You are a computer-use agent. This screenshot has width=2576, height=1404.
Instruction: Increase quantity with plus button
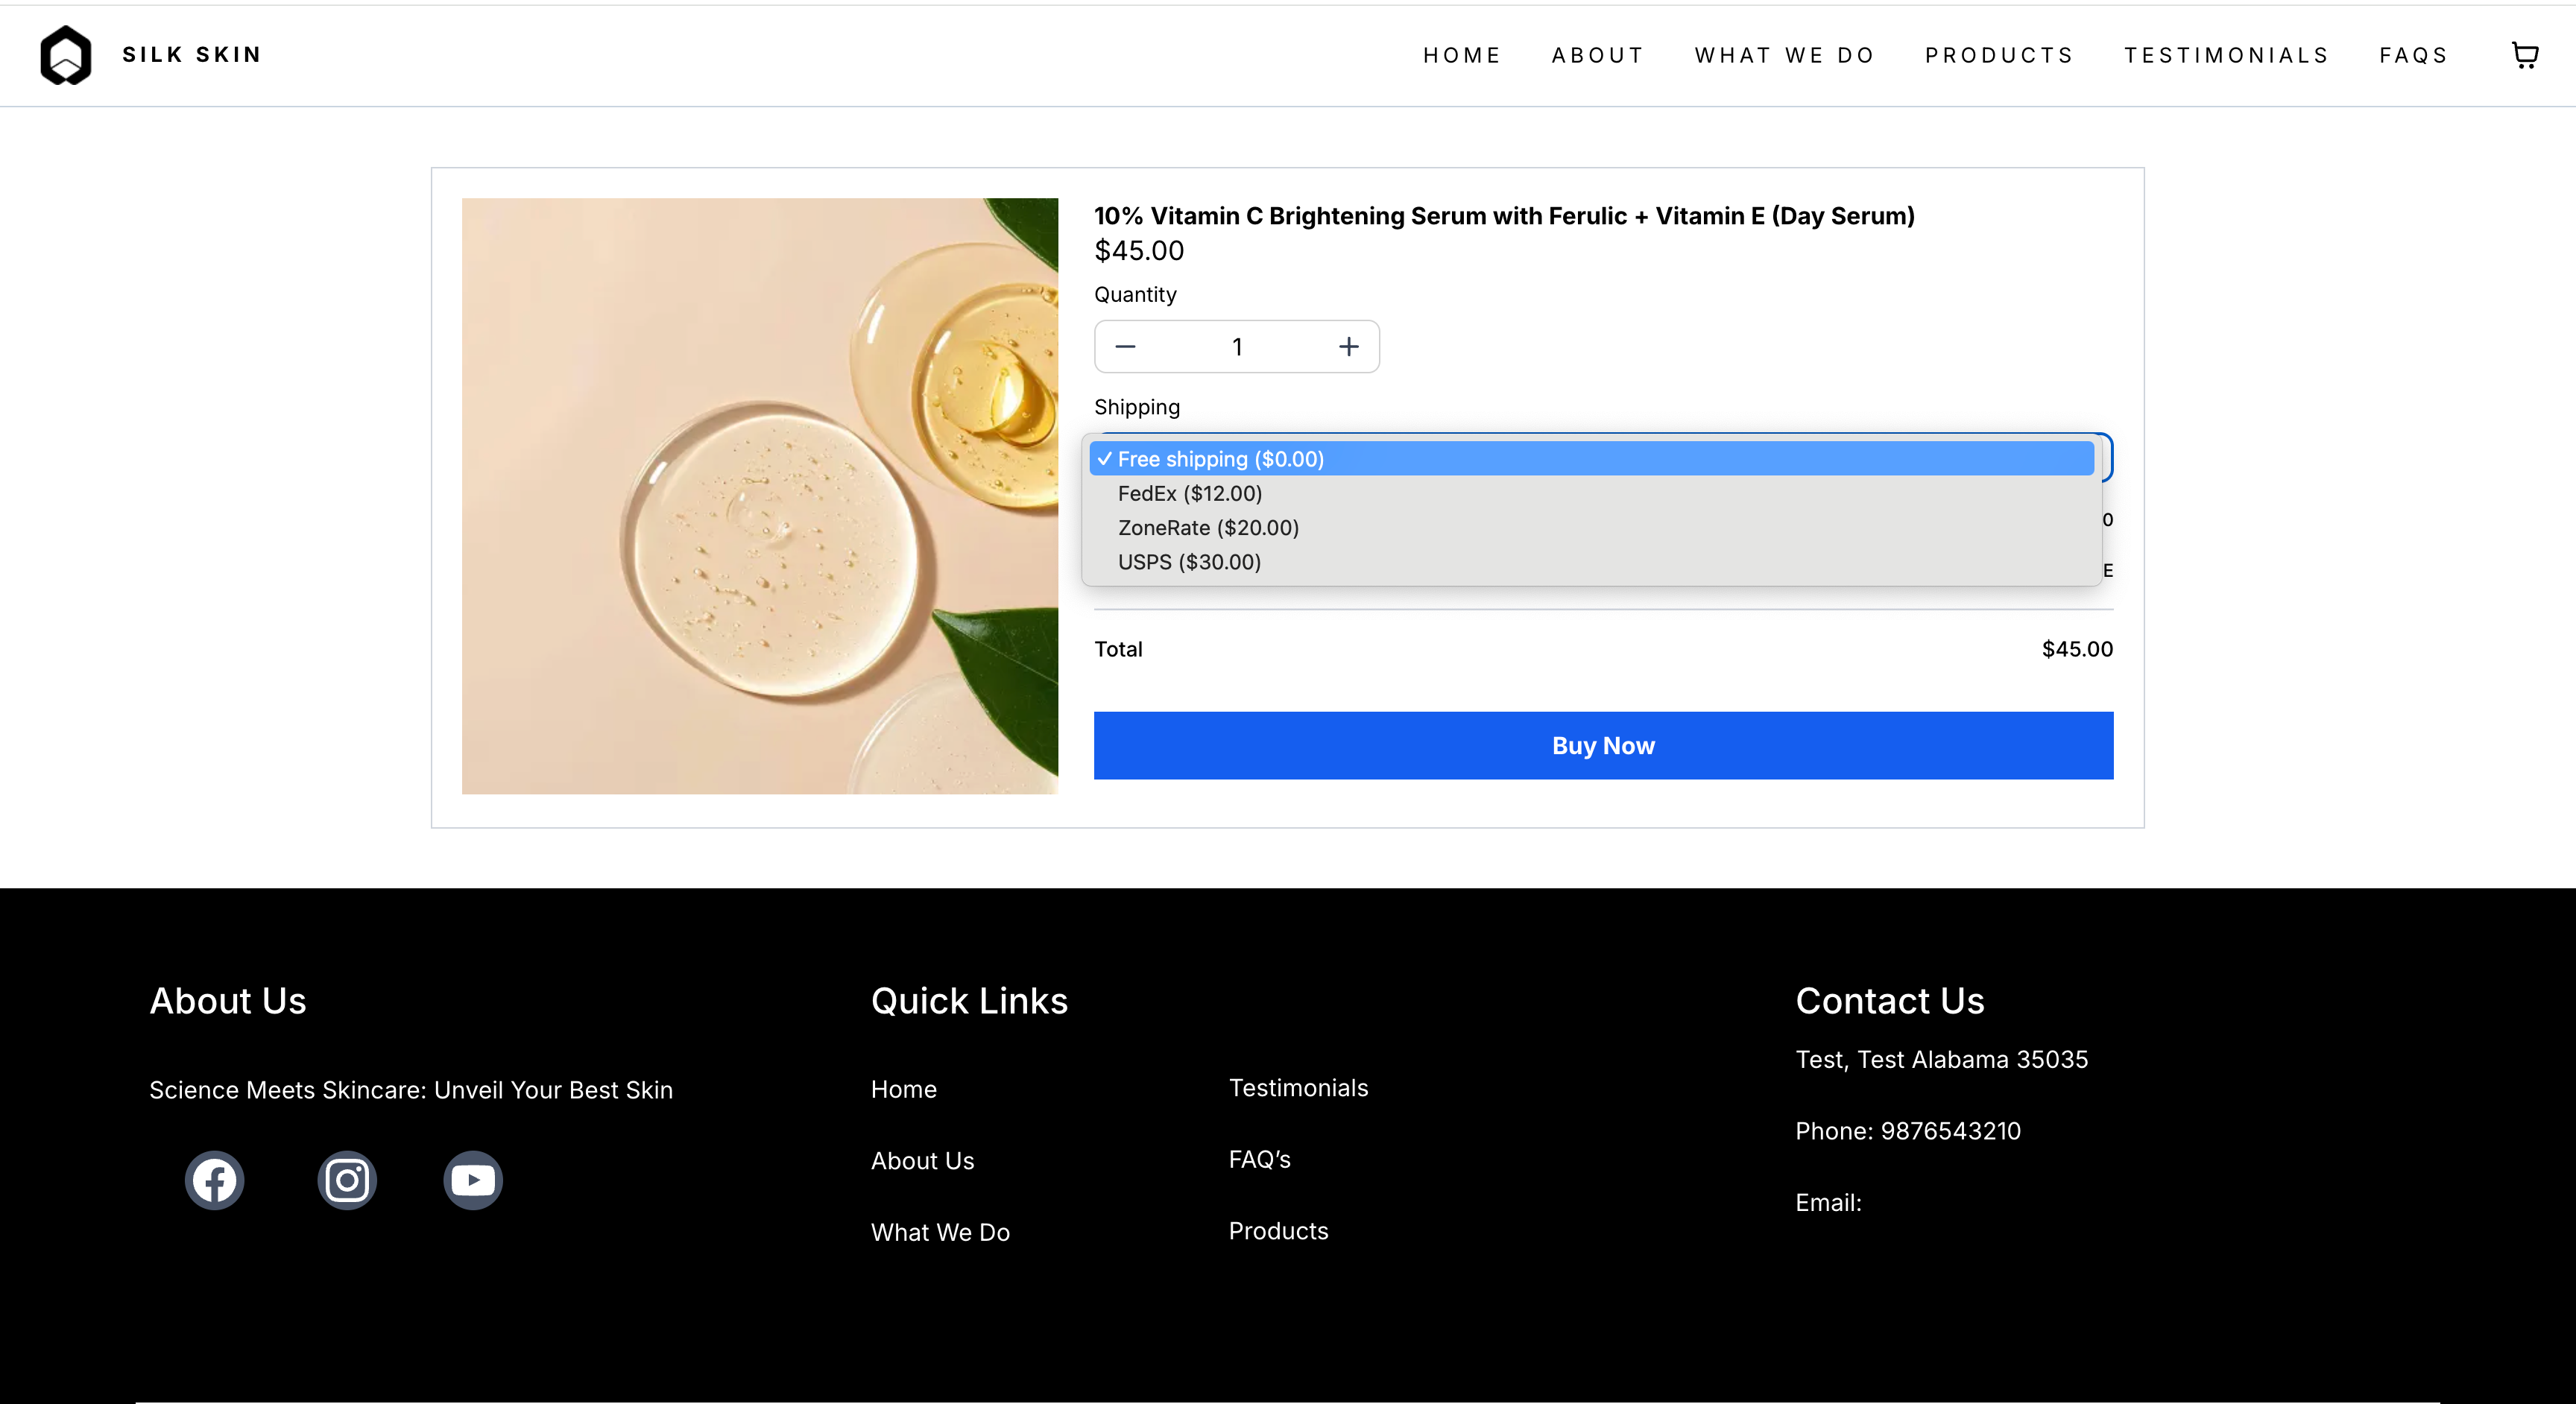[x=1349, y=347]
